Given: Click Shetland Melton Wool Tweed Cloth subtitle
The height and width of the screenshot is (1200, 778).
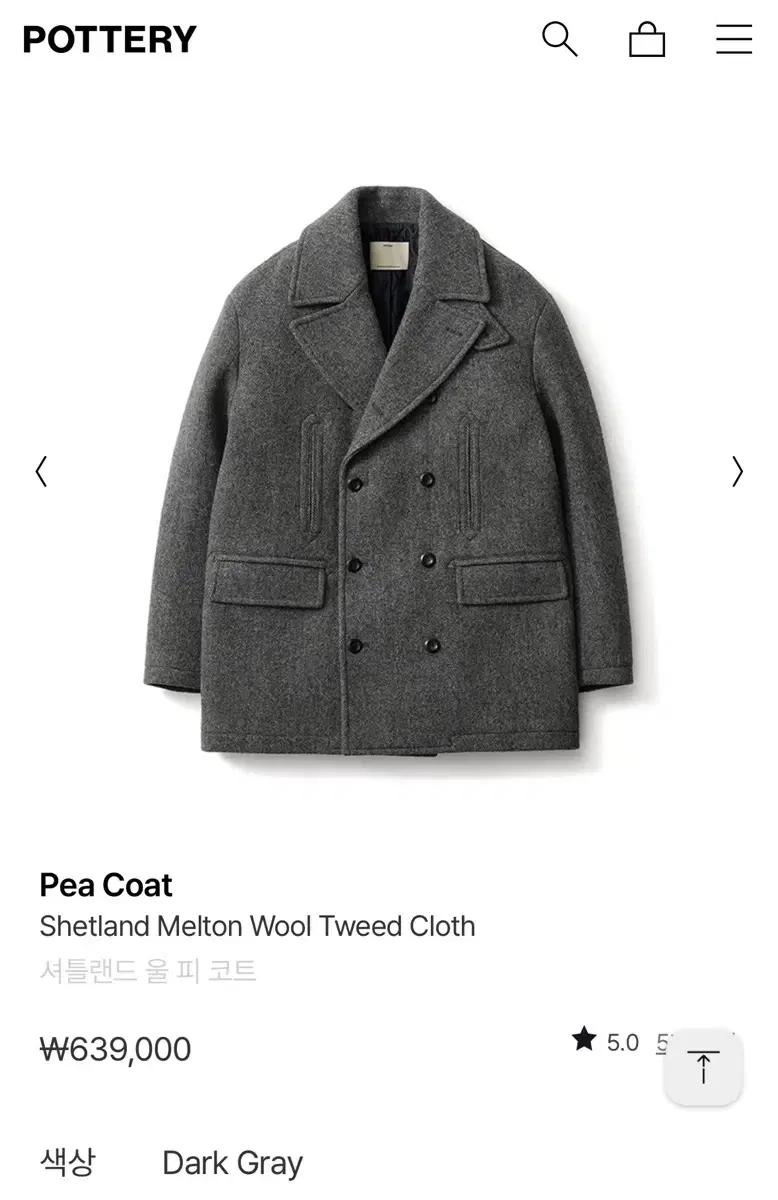Looking at the screenshot, I should coord(257,926).
